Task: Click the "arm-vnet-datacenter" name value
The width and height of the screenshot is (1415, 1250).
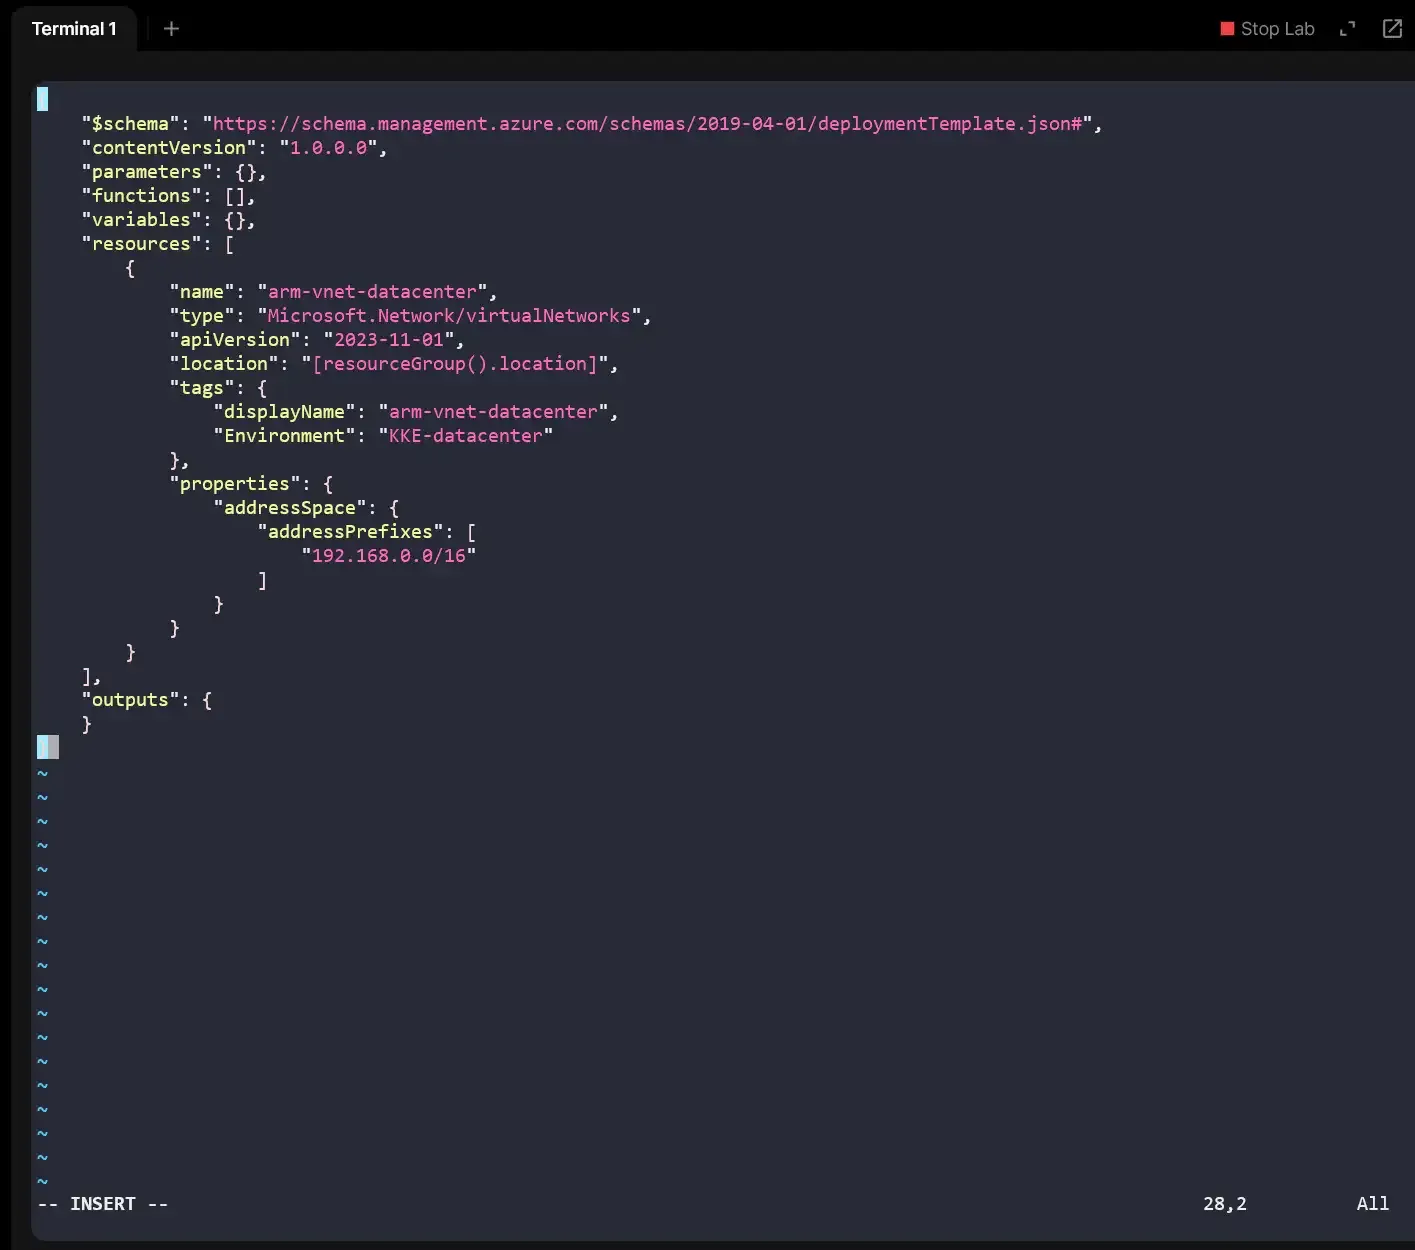Action: [372, 291]
